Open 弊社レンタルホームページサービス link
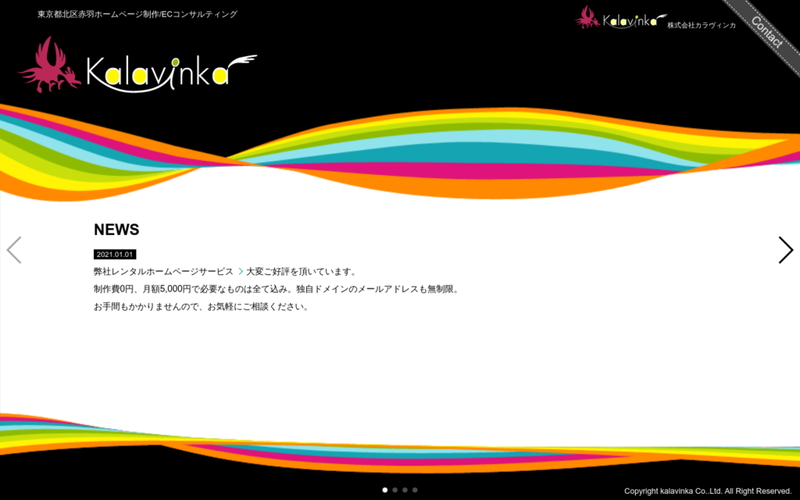This screenshot has height=500, width=800. click(x=164, y=271)
